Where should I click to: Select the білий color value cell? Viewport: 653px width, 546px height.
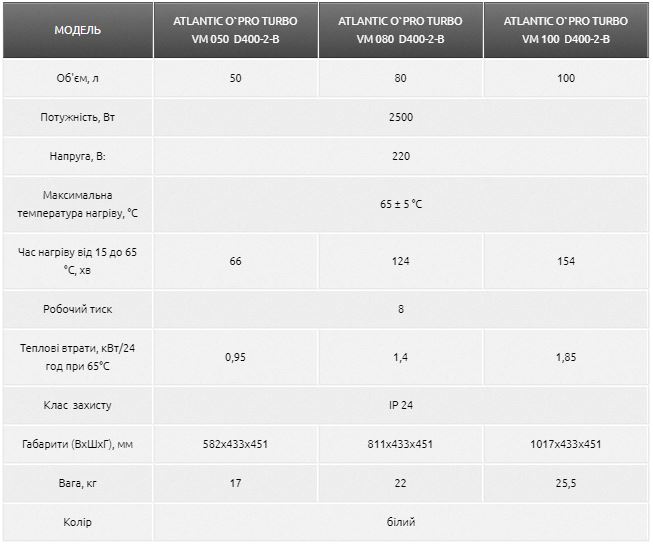400,522
